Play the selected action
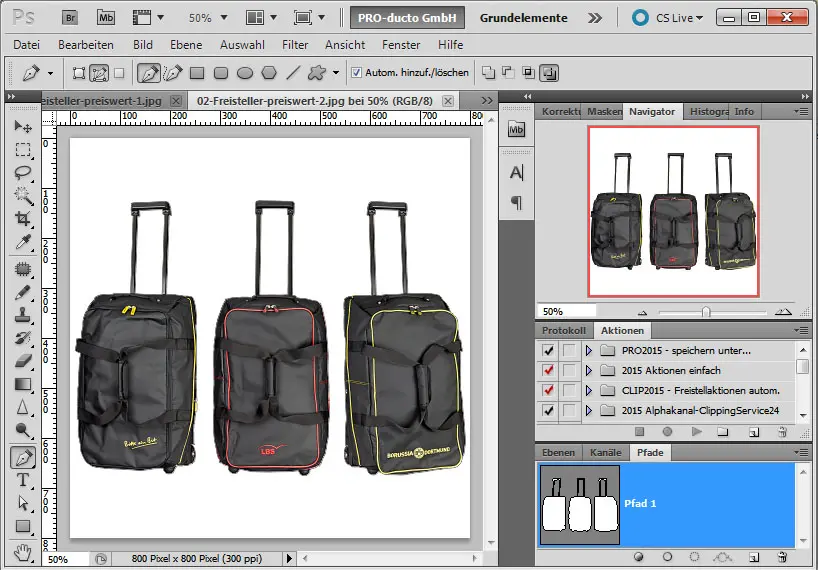 tap(696, 432)
